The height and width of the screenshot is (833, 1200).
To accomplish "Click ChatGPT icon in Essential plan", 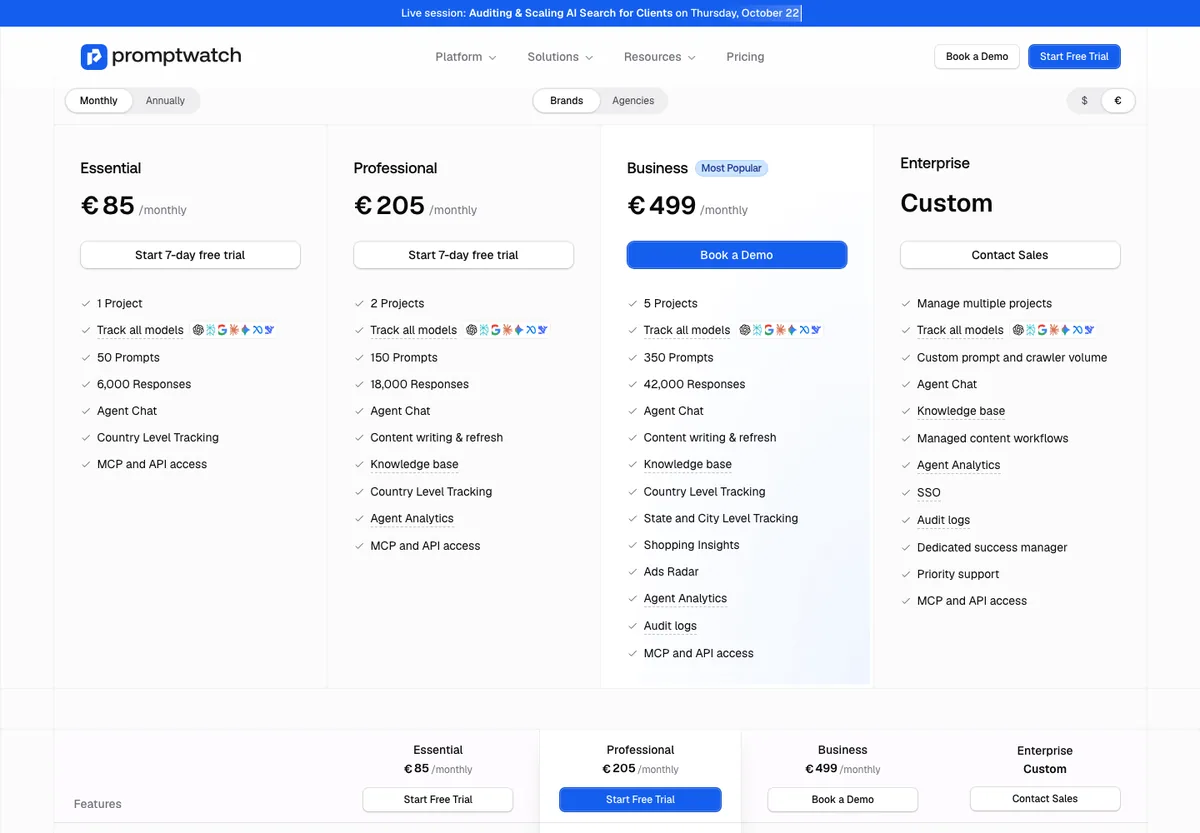I will pos(198,330).
